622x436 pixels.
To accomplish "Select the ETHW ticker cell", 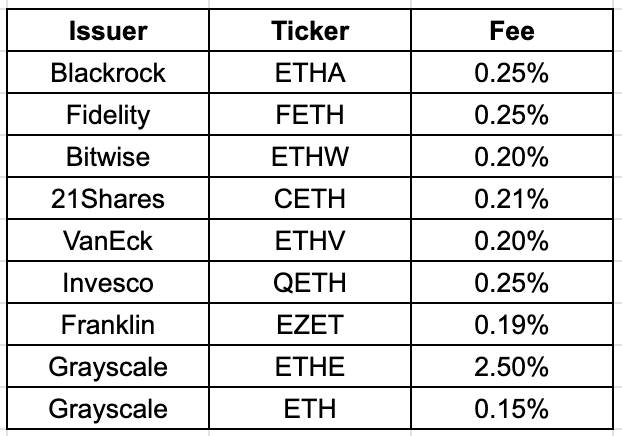I will (x=310, y=156).
